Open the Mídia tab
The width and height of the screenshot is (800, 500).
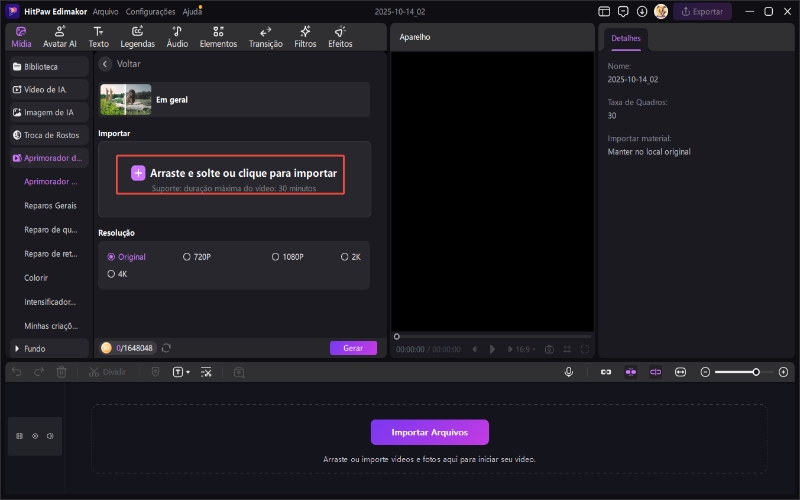coord(21,37)
